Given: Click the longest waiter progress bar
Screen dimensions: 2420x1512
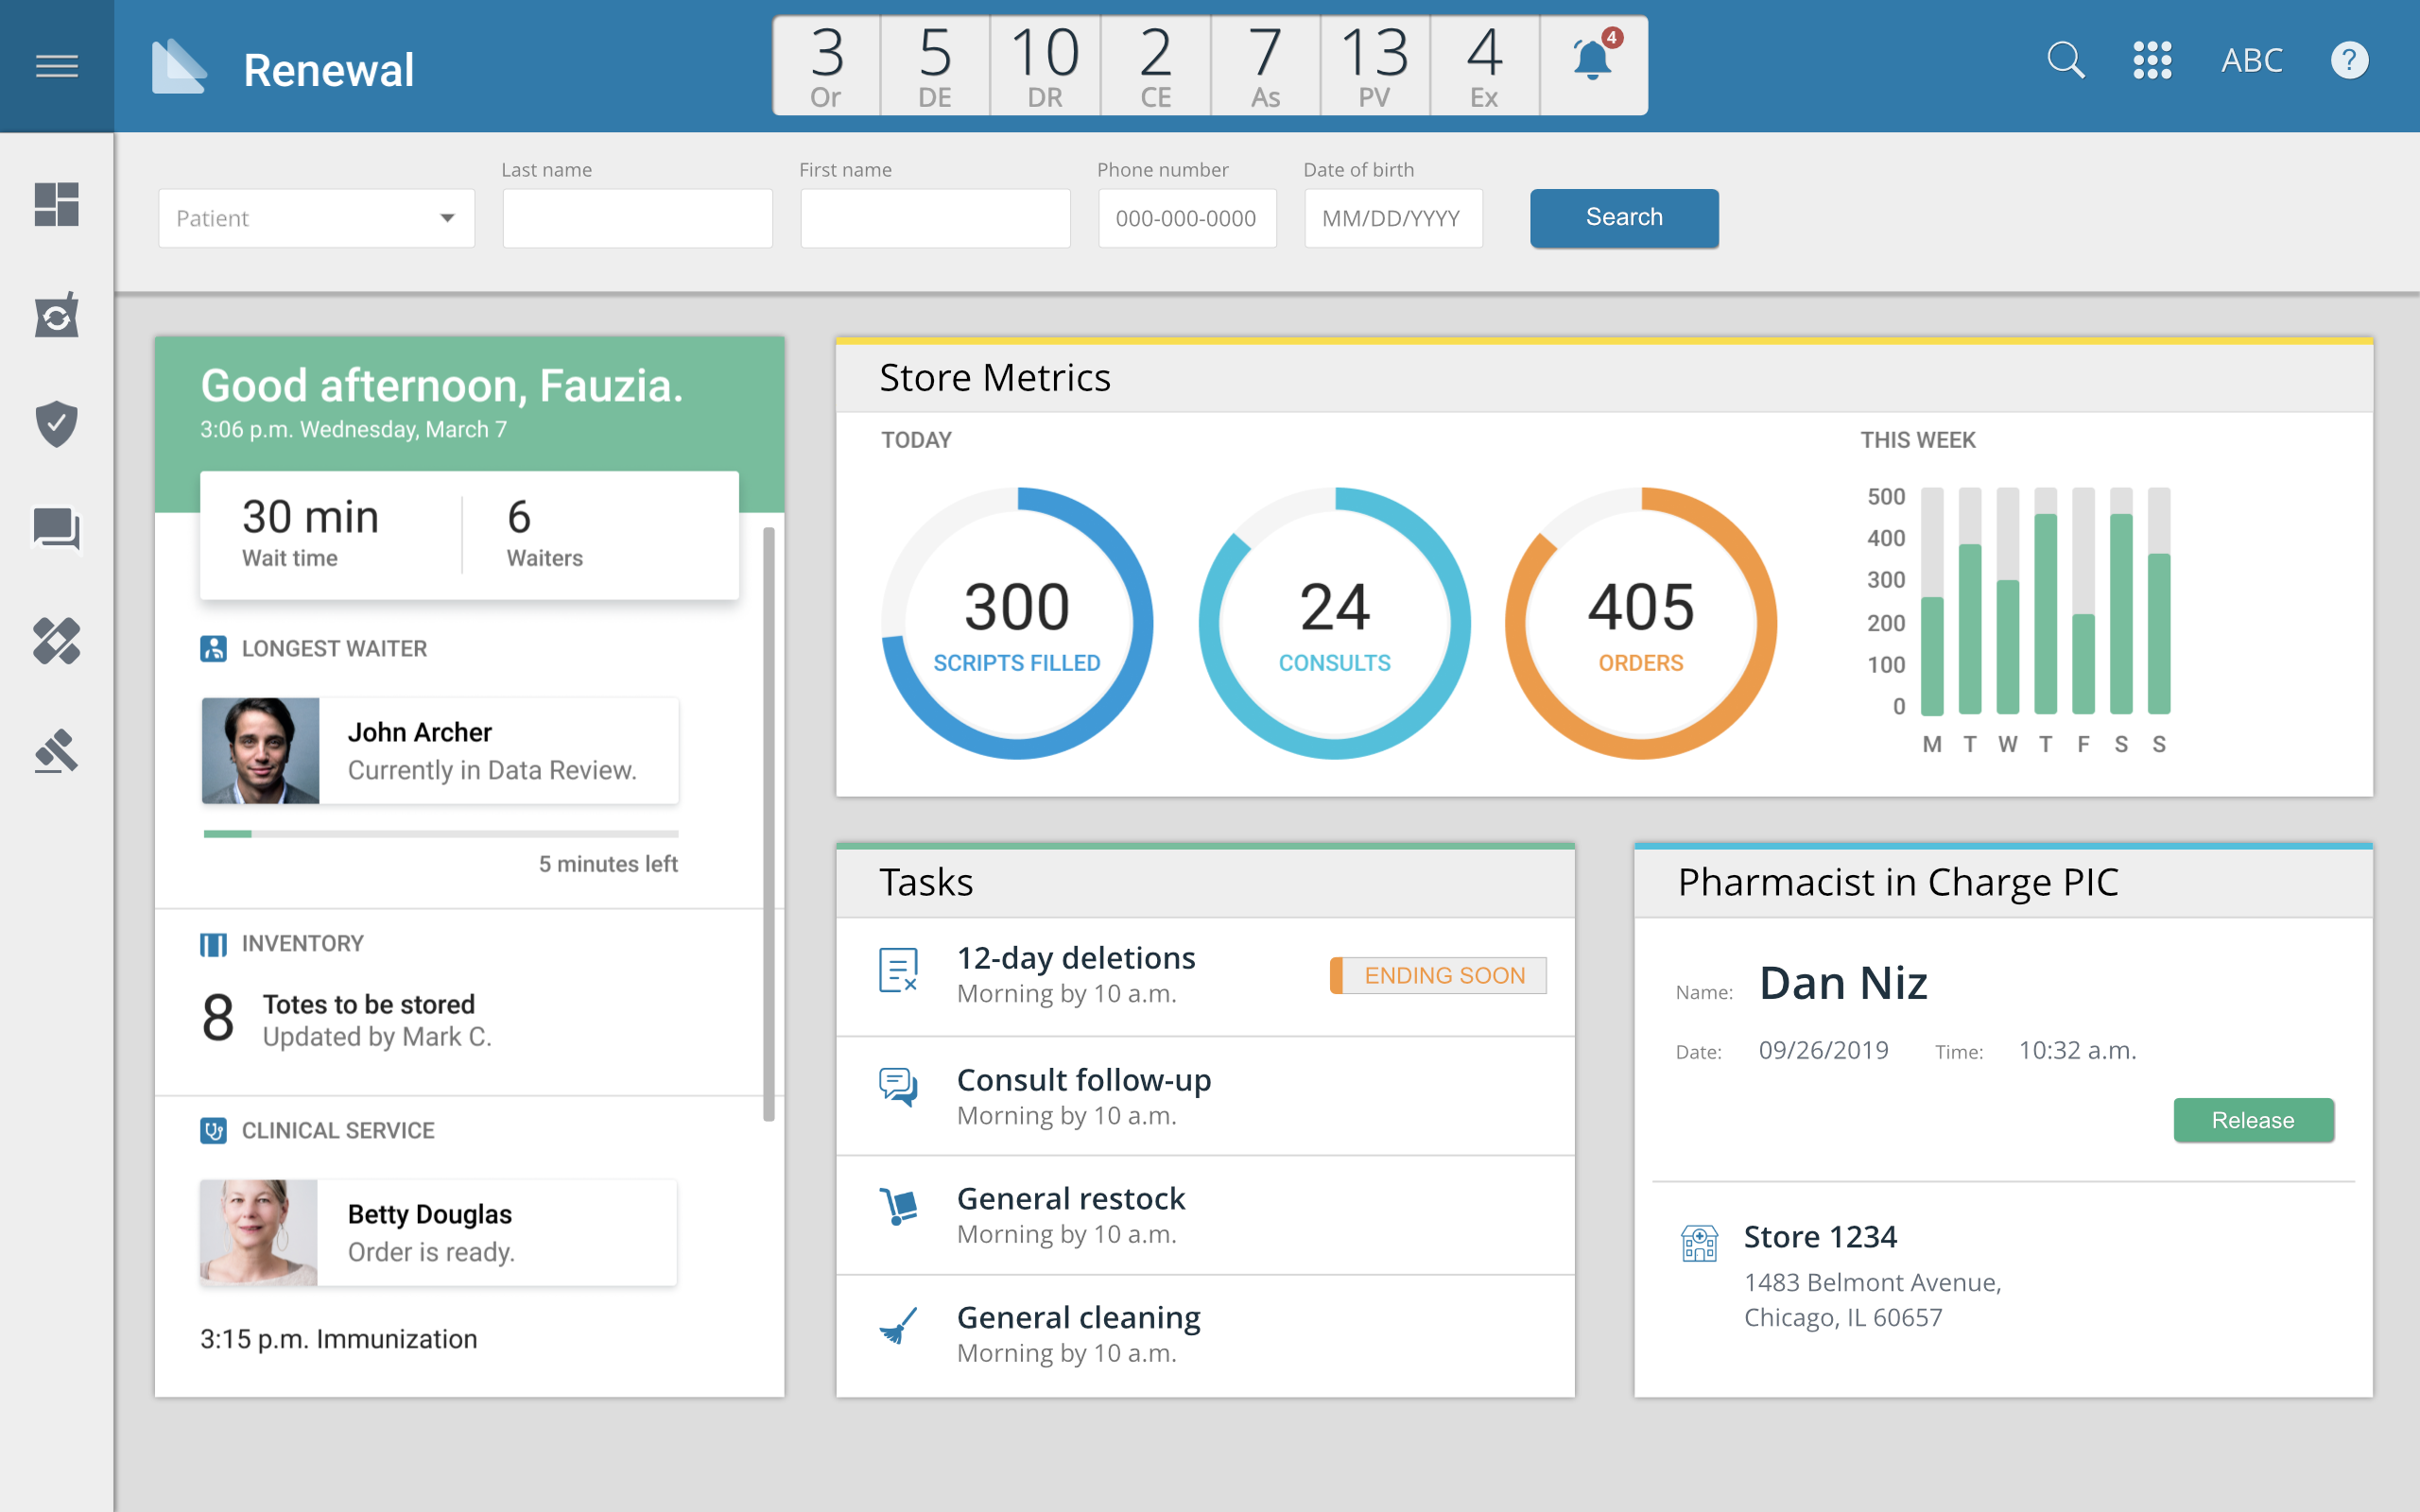Looking at the screenshot, I should [440, 833].
